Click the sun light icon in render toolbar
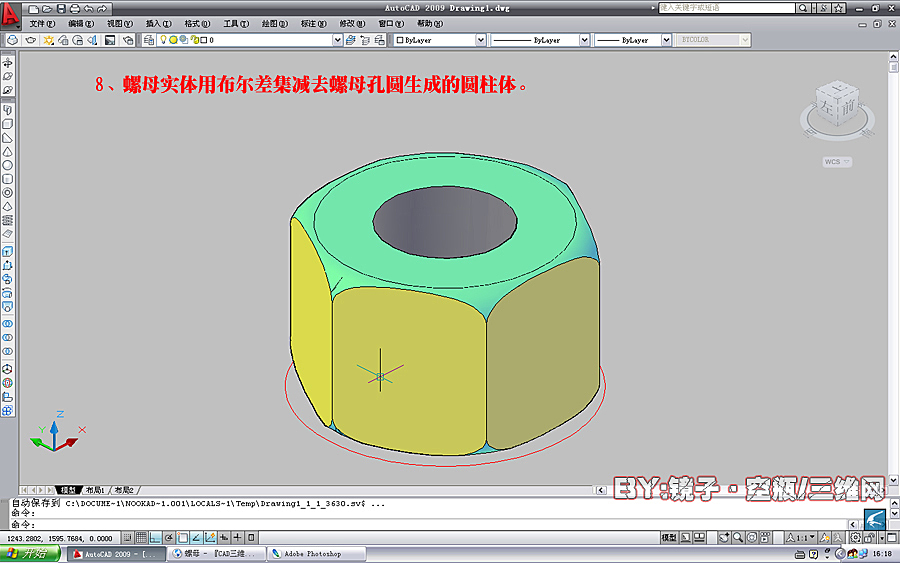The image size is (900, 563). [48, 40]
